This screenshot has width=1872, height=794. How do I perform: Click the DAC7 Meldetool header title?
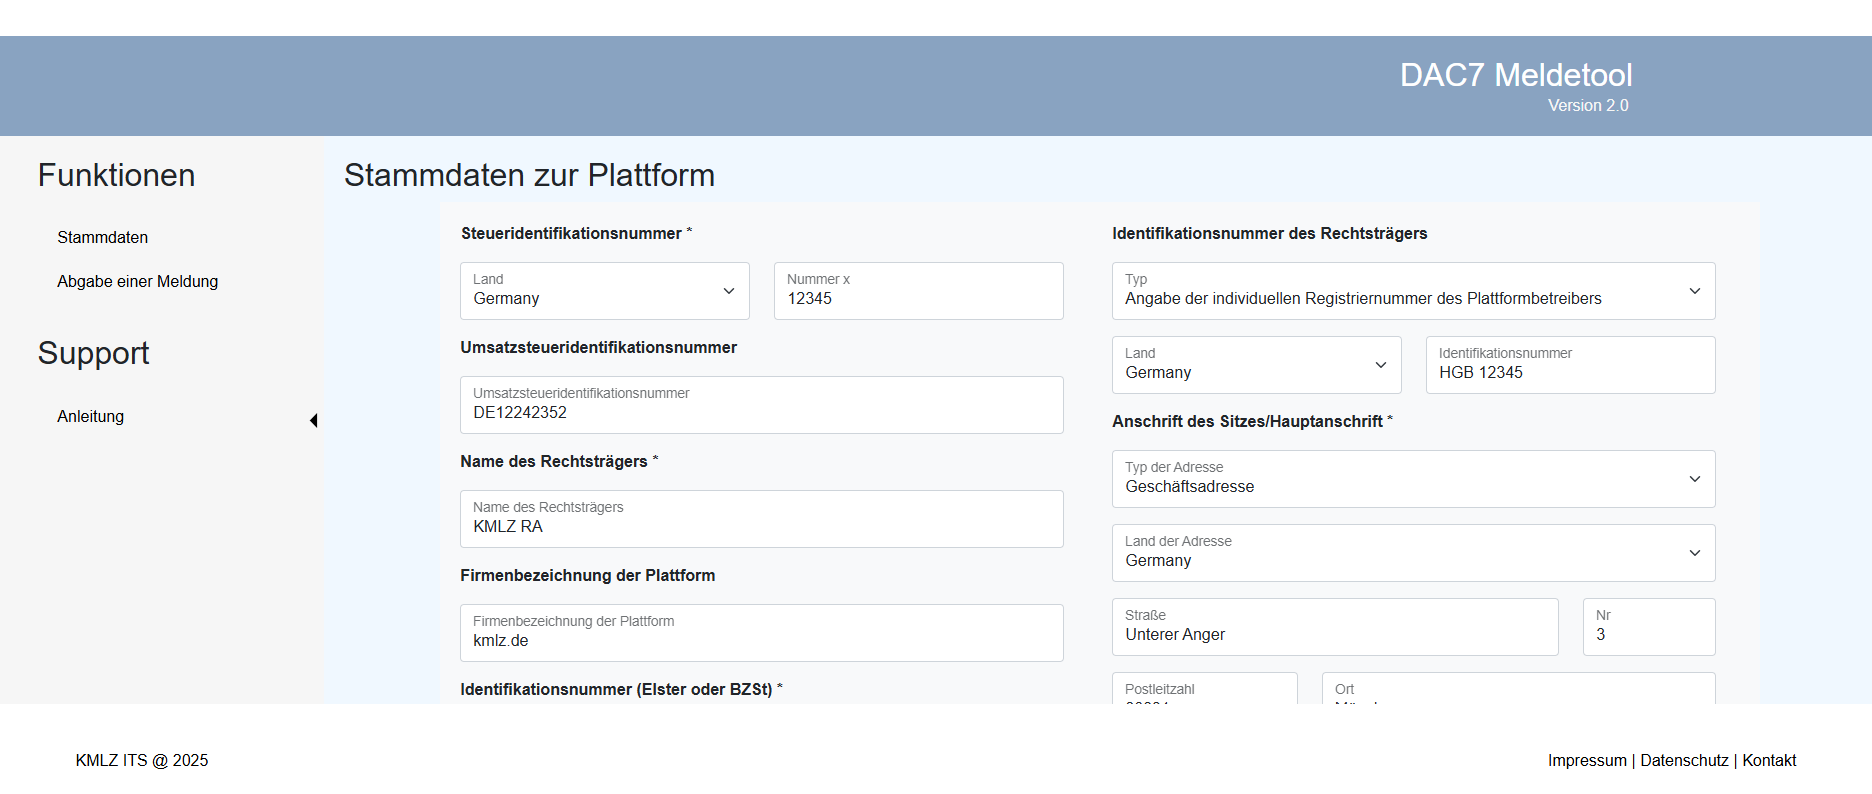point(1515,75)
